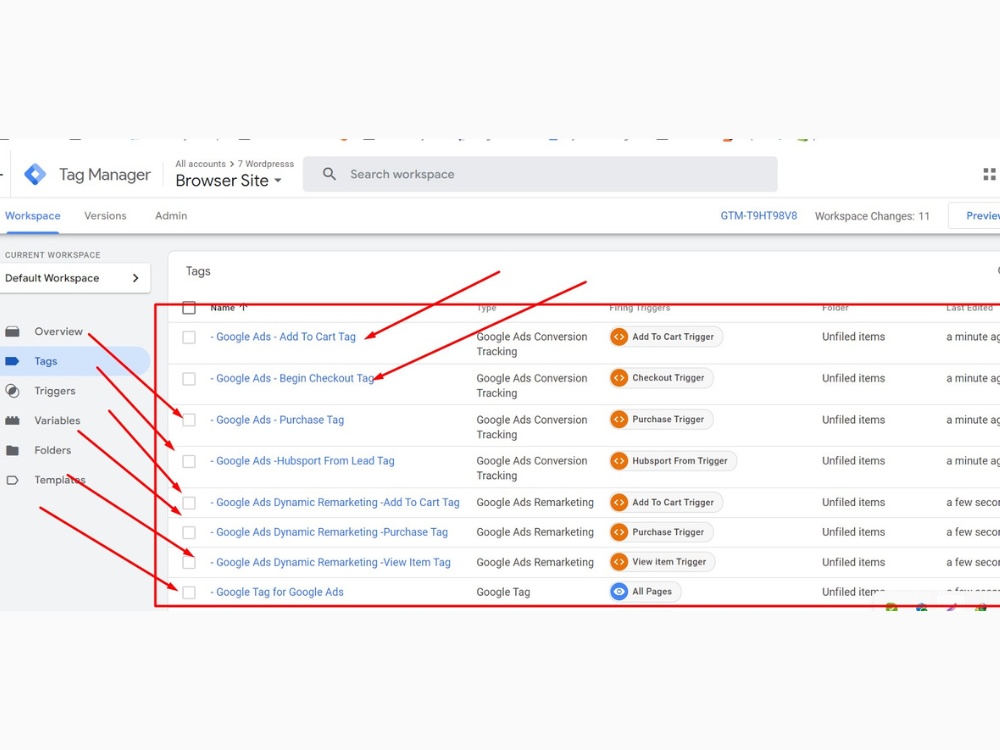
Task: Switch to the Workspace tab
Action: coord(33,216)
